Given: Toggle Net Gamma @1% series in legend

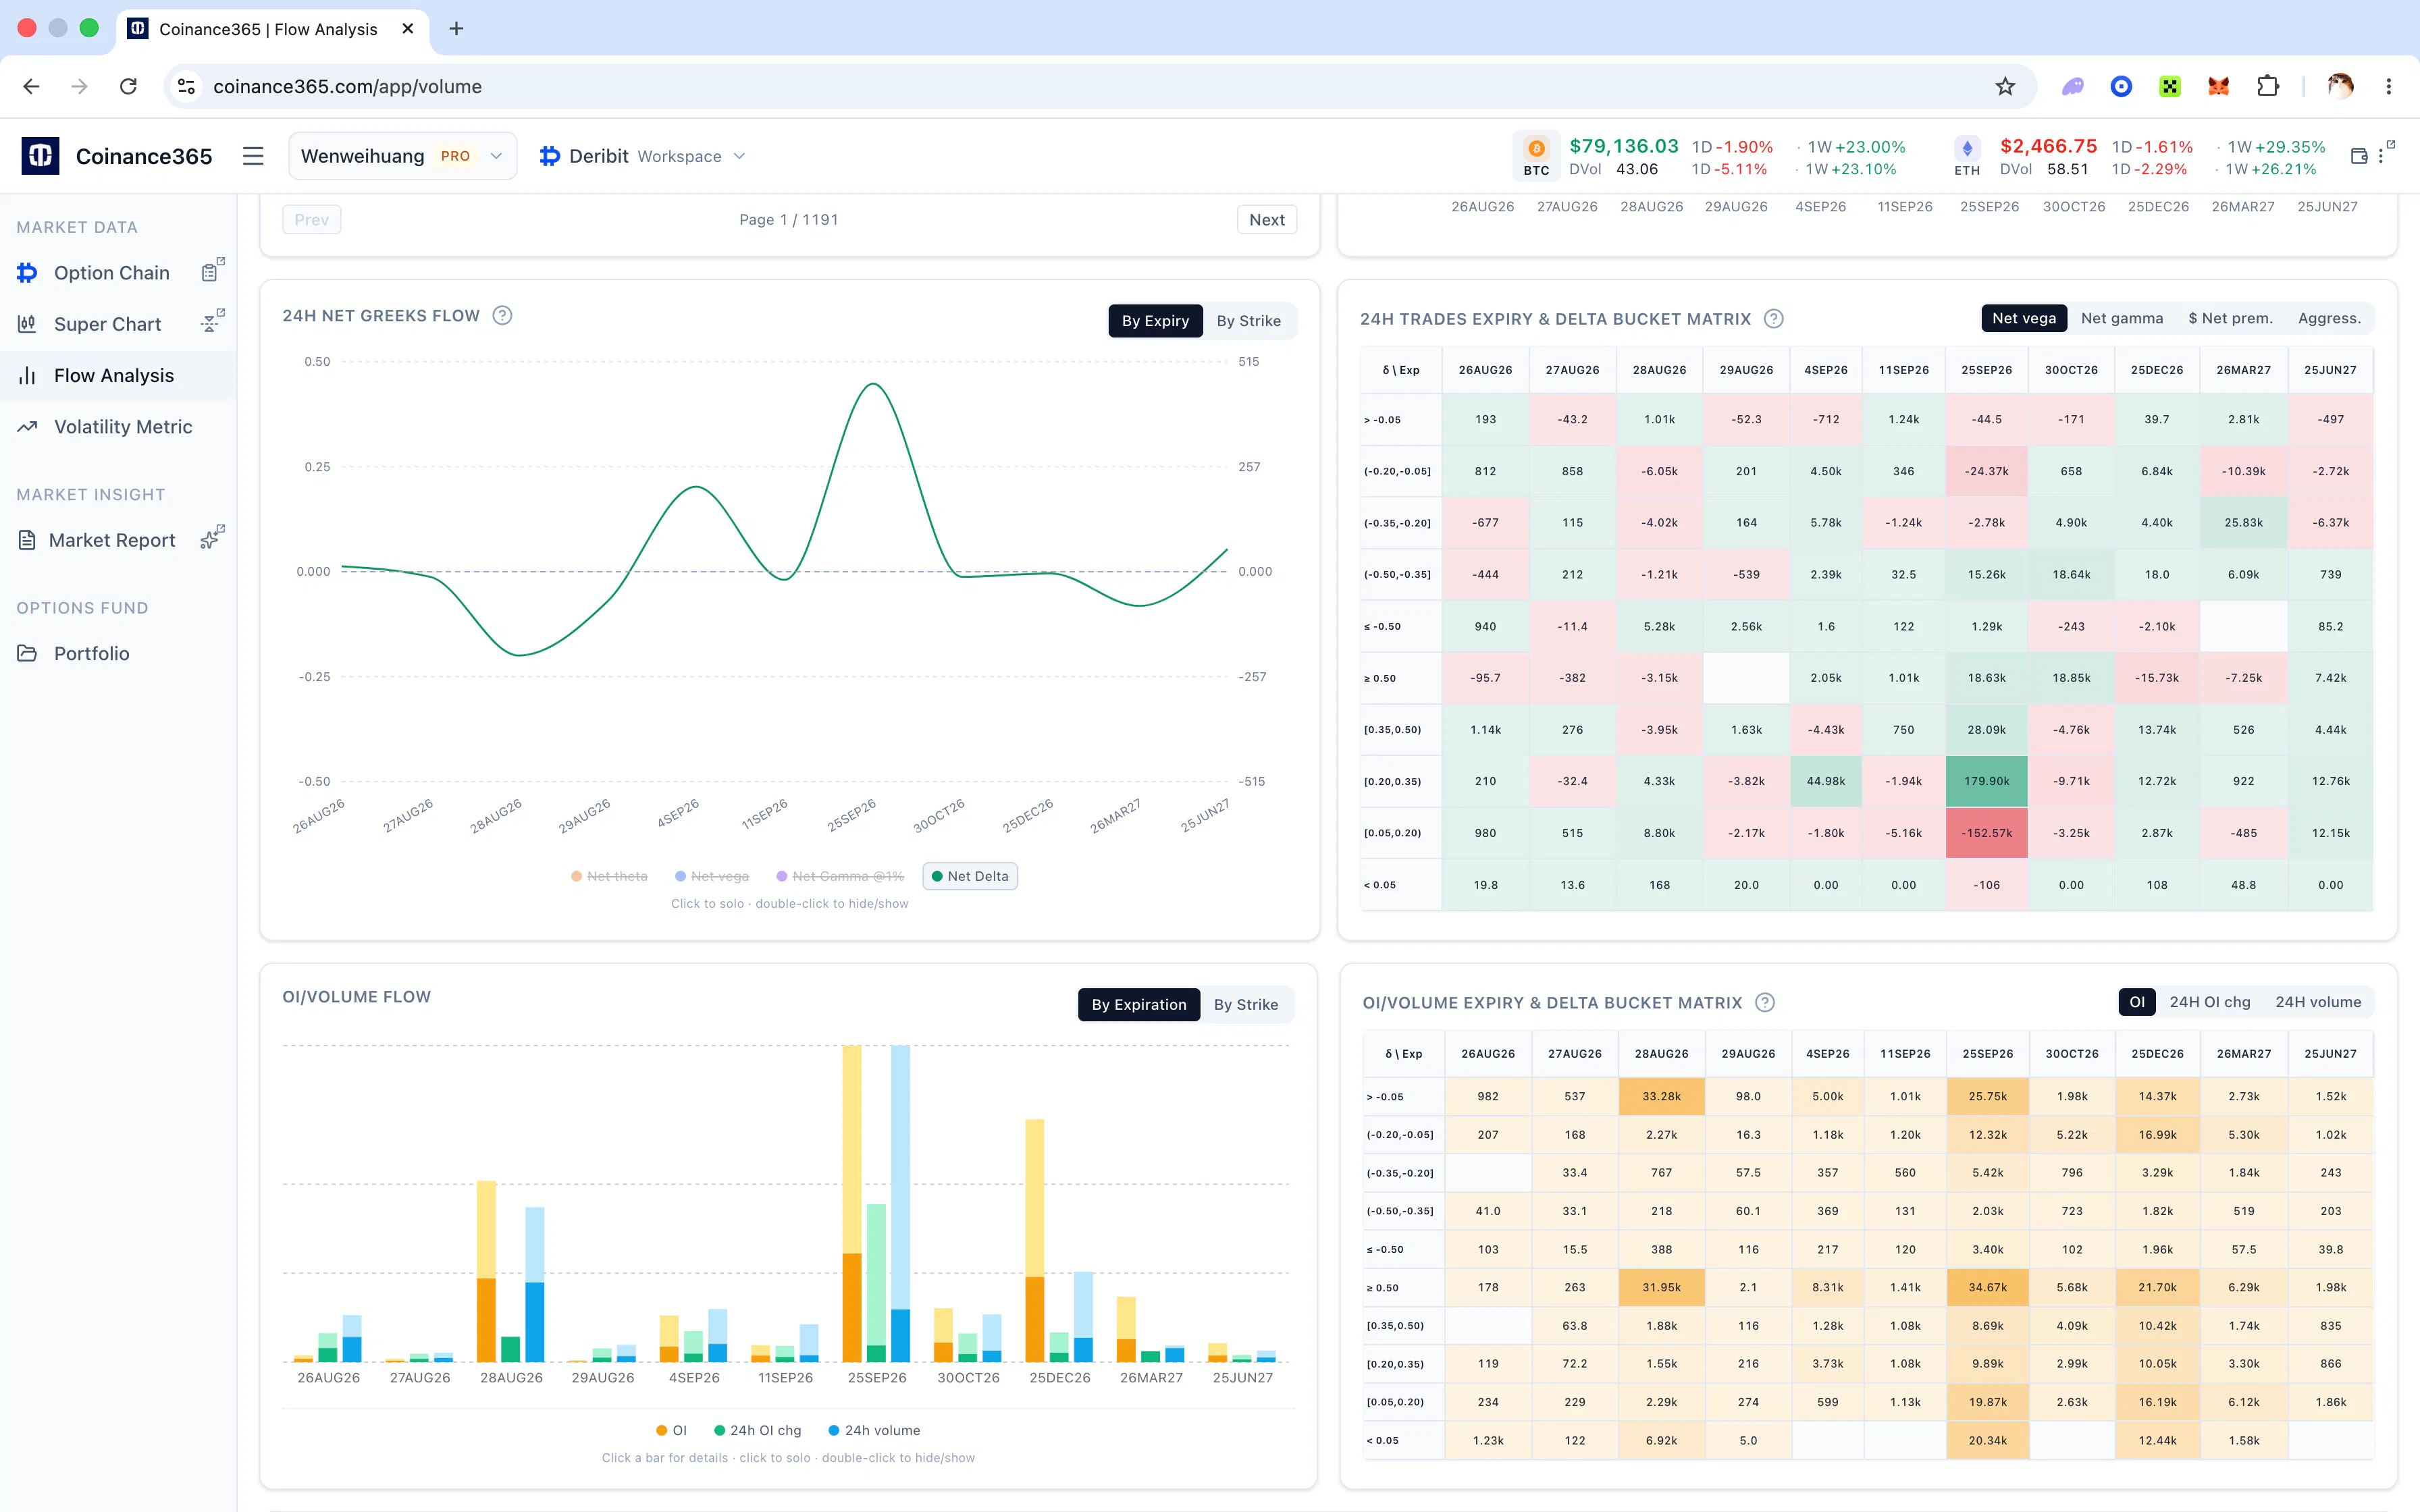Looking at the screenshot, I should click(x=840, y=876).
